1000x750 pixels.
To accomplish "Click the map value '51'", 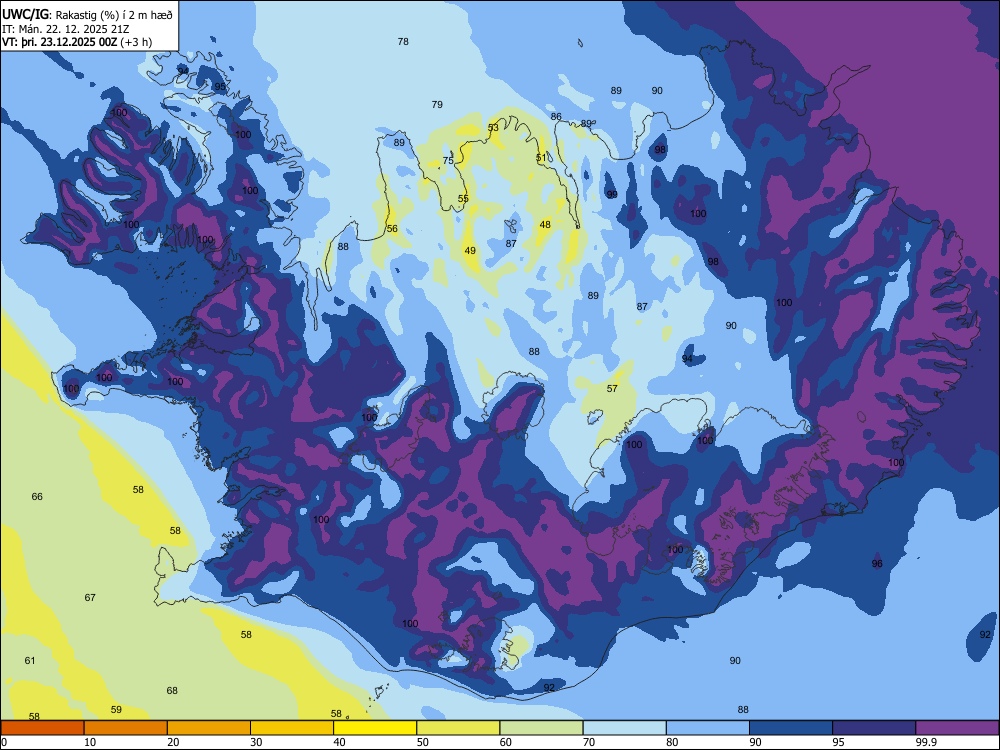I will pos(541,157).
